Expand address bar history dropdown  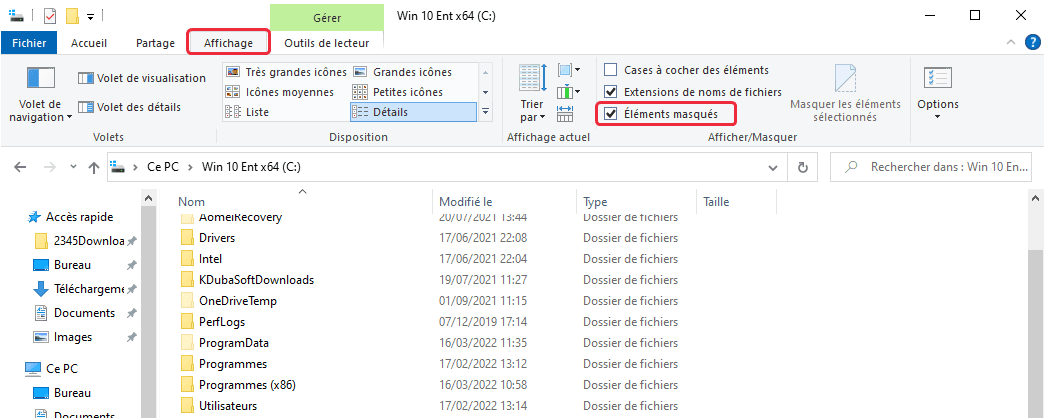[773, 167]
